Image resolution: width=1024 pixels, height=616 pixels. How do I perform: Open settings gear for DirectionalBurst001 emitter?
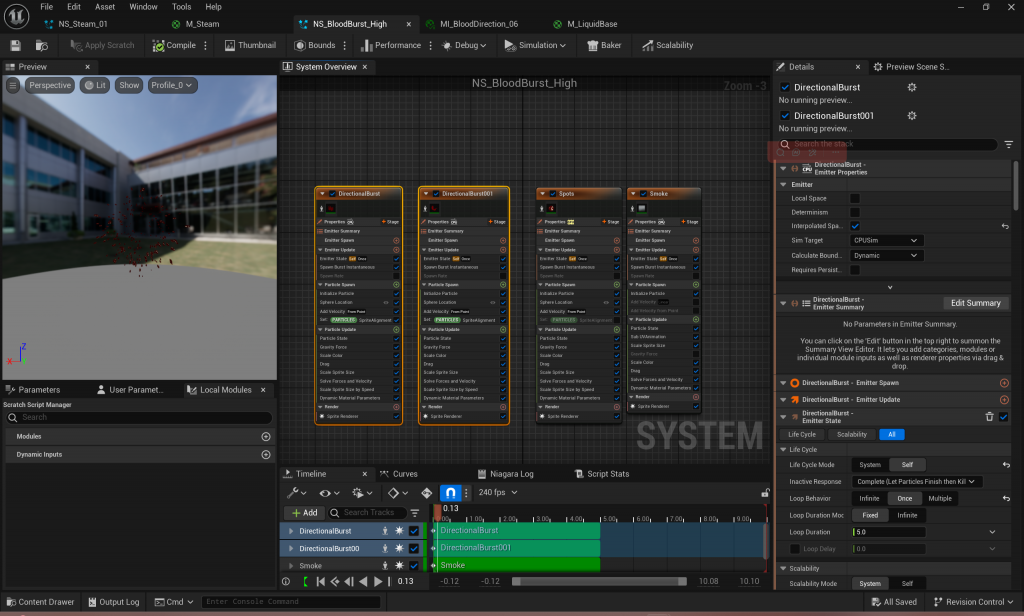coord(912,116)
